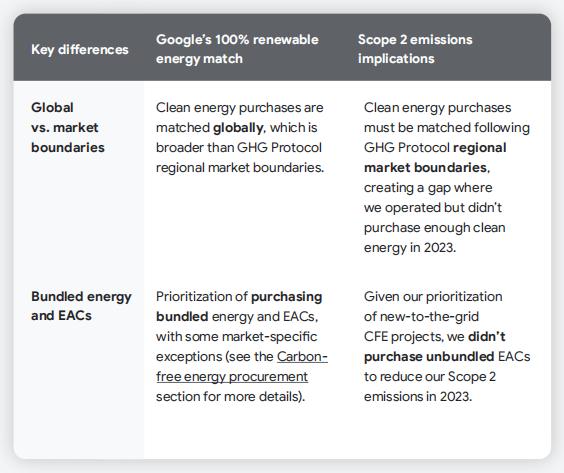Click the bold text purchasing bundled

pyautogui.click(x=239, y=306)
